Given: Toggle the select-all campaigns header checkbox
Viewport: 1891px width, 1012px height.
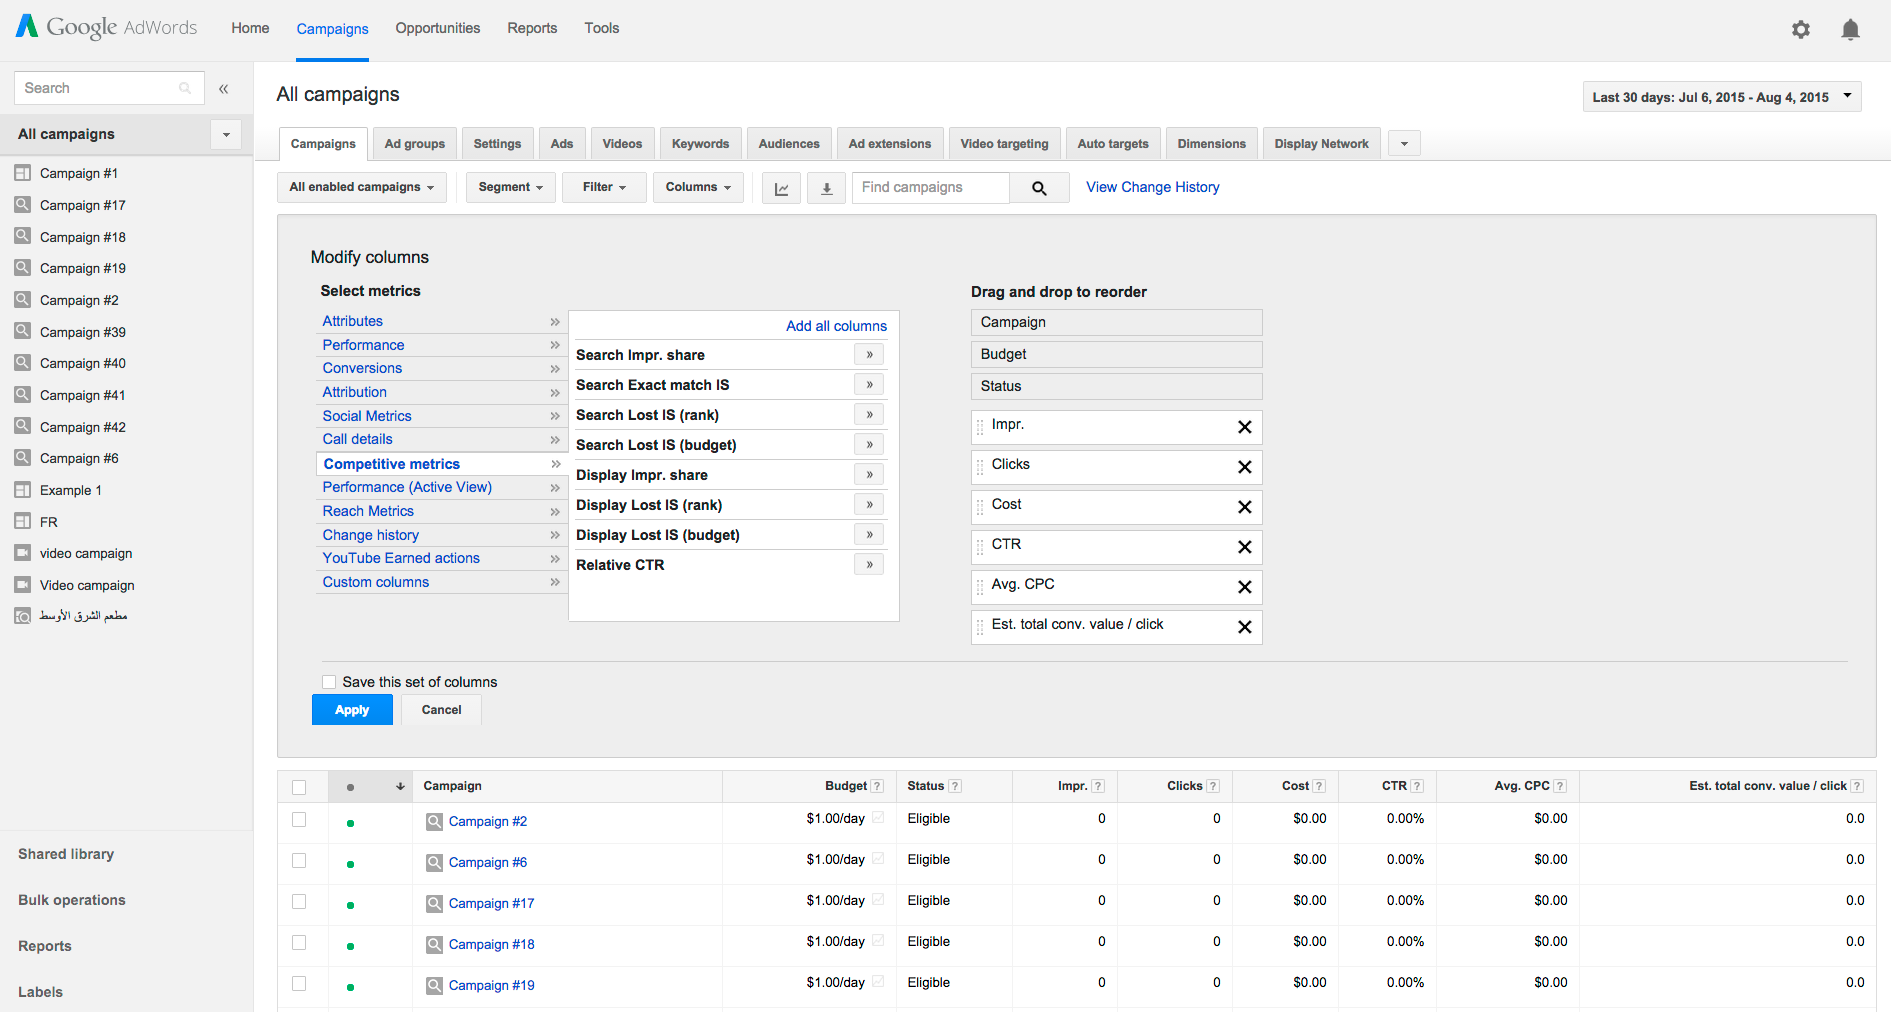Looking at the screenshot, I should [x=299, y=787].
